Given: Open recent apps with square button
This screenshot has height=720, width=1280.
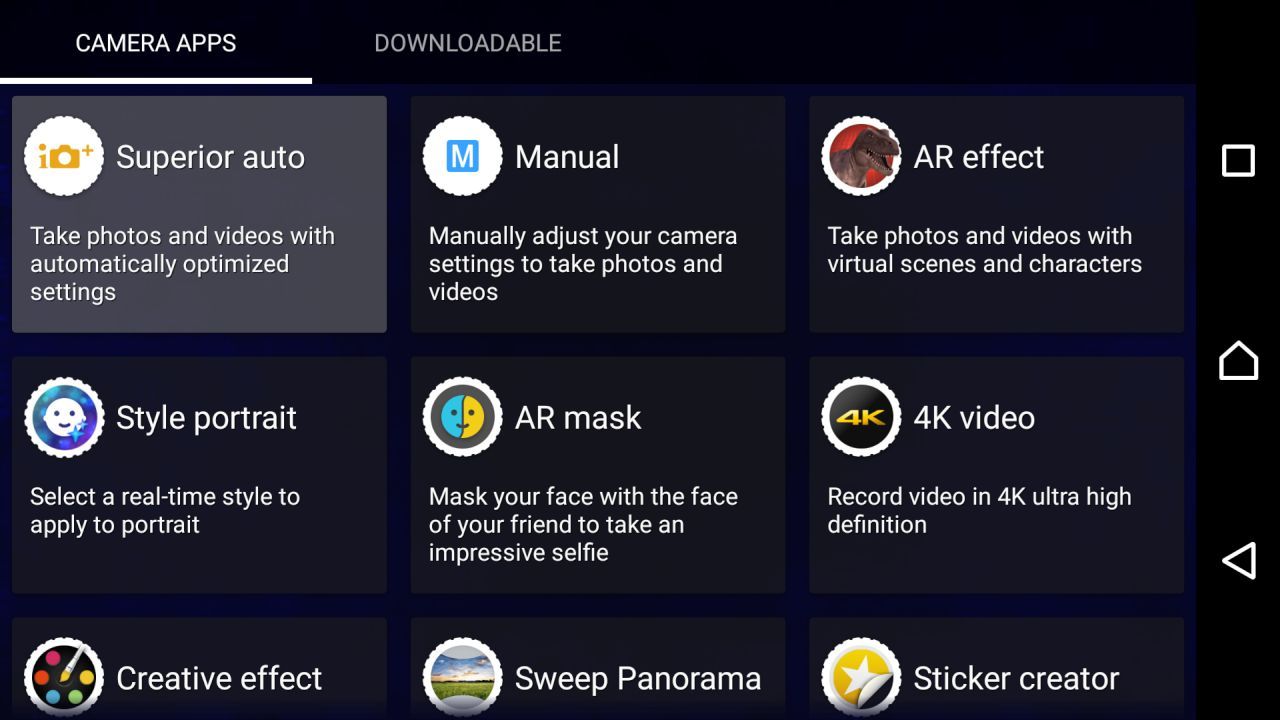Looking at the screenshot, I should (x=1238, y=161).
